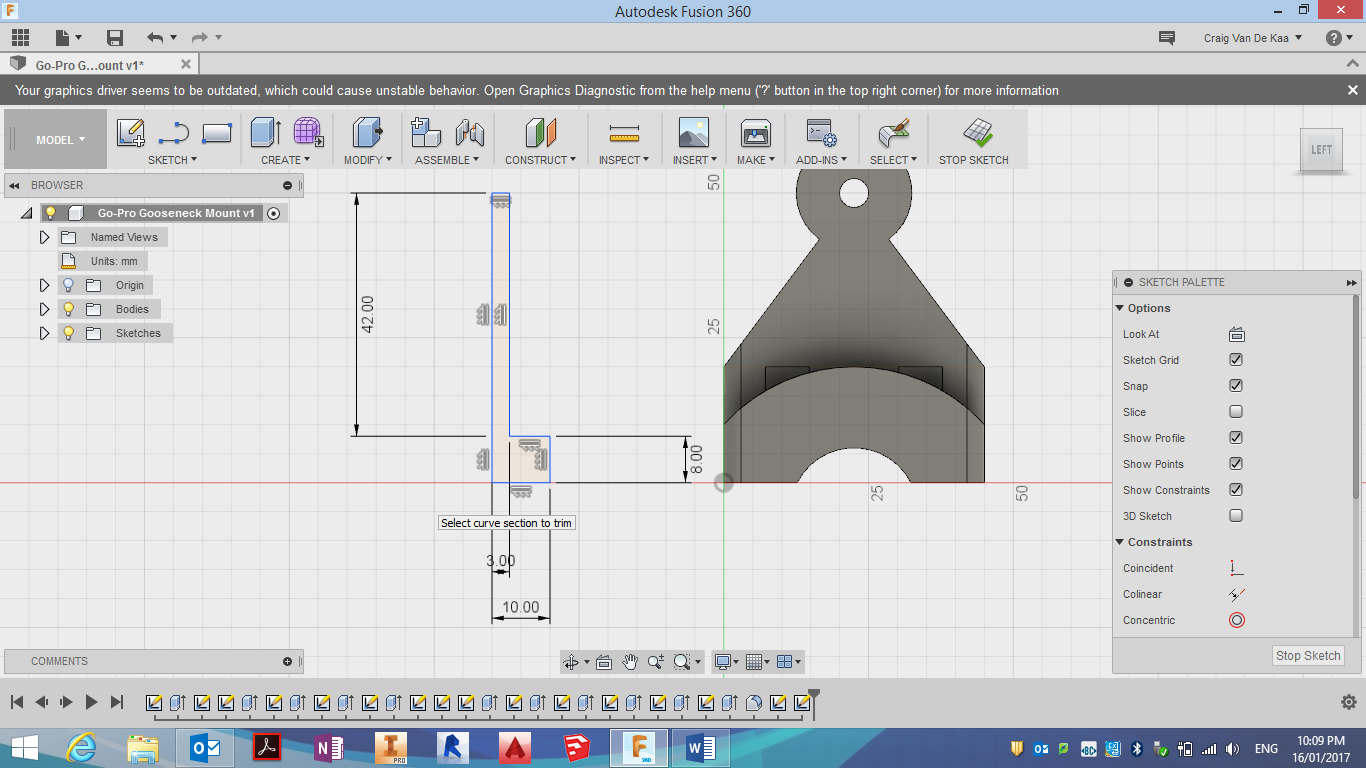The image size is (1366, 768).
Task: Dismiss the graphics driver warning banner
Action: [x=1352, y=90]
